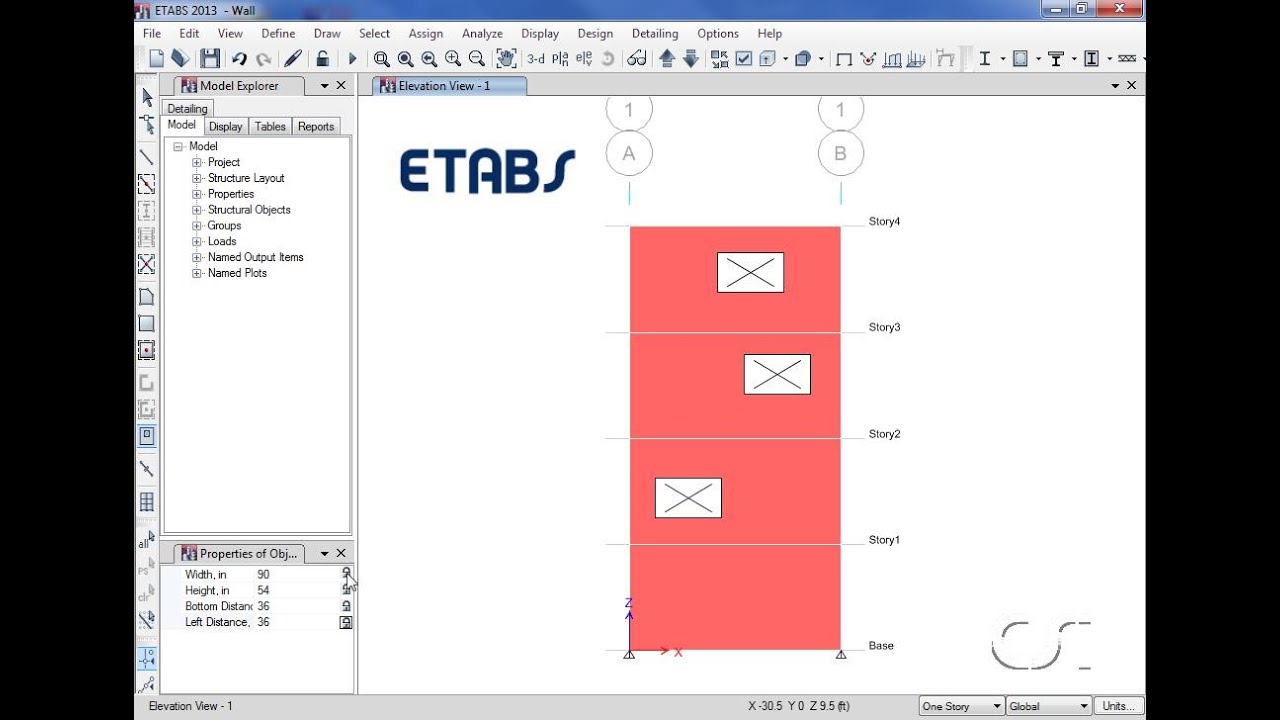Click Rubber Band Zoom magnifier icon

click(x=381, y=59)
